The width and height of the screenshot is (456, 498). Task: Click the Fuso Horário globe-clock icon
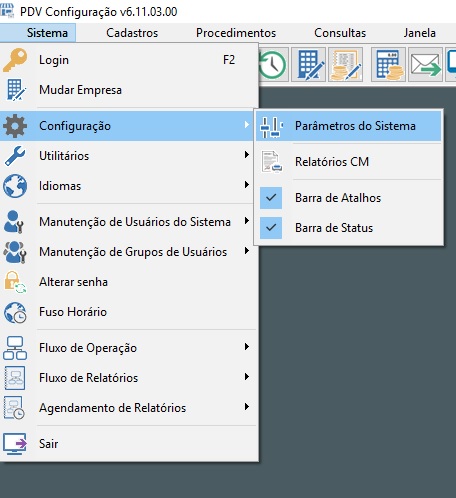(x=15, y=312)
